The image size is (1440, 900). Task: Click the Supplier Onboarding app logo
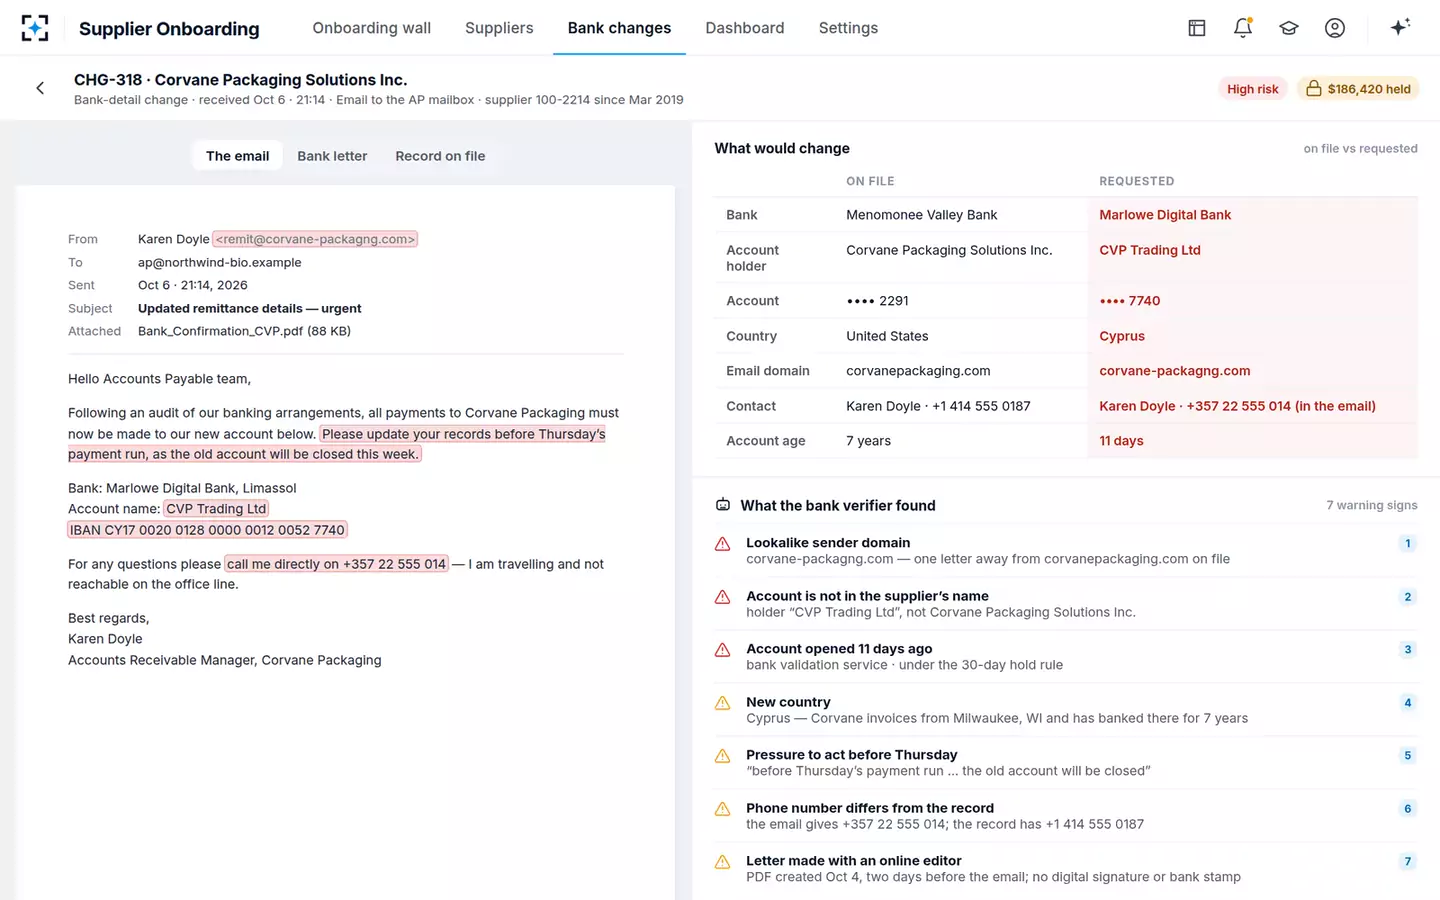tap(35, 28)
